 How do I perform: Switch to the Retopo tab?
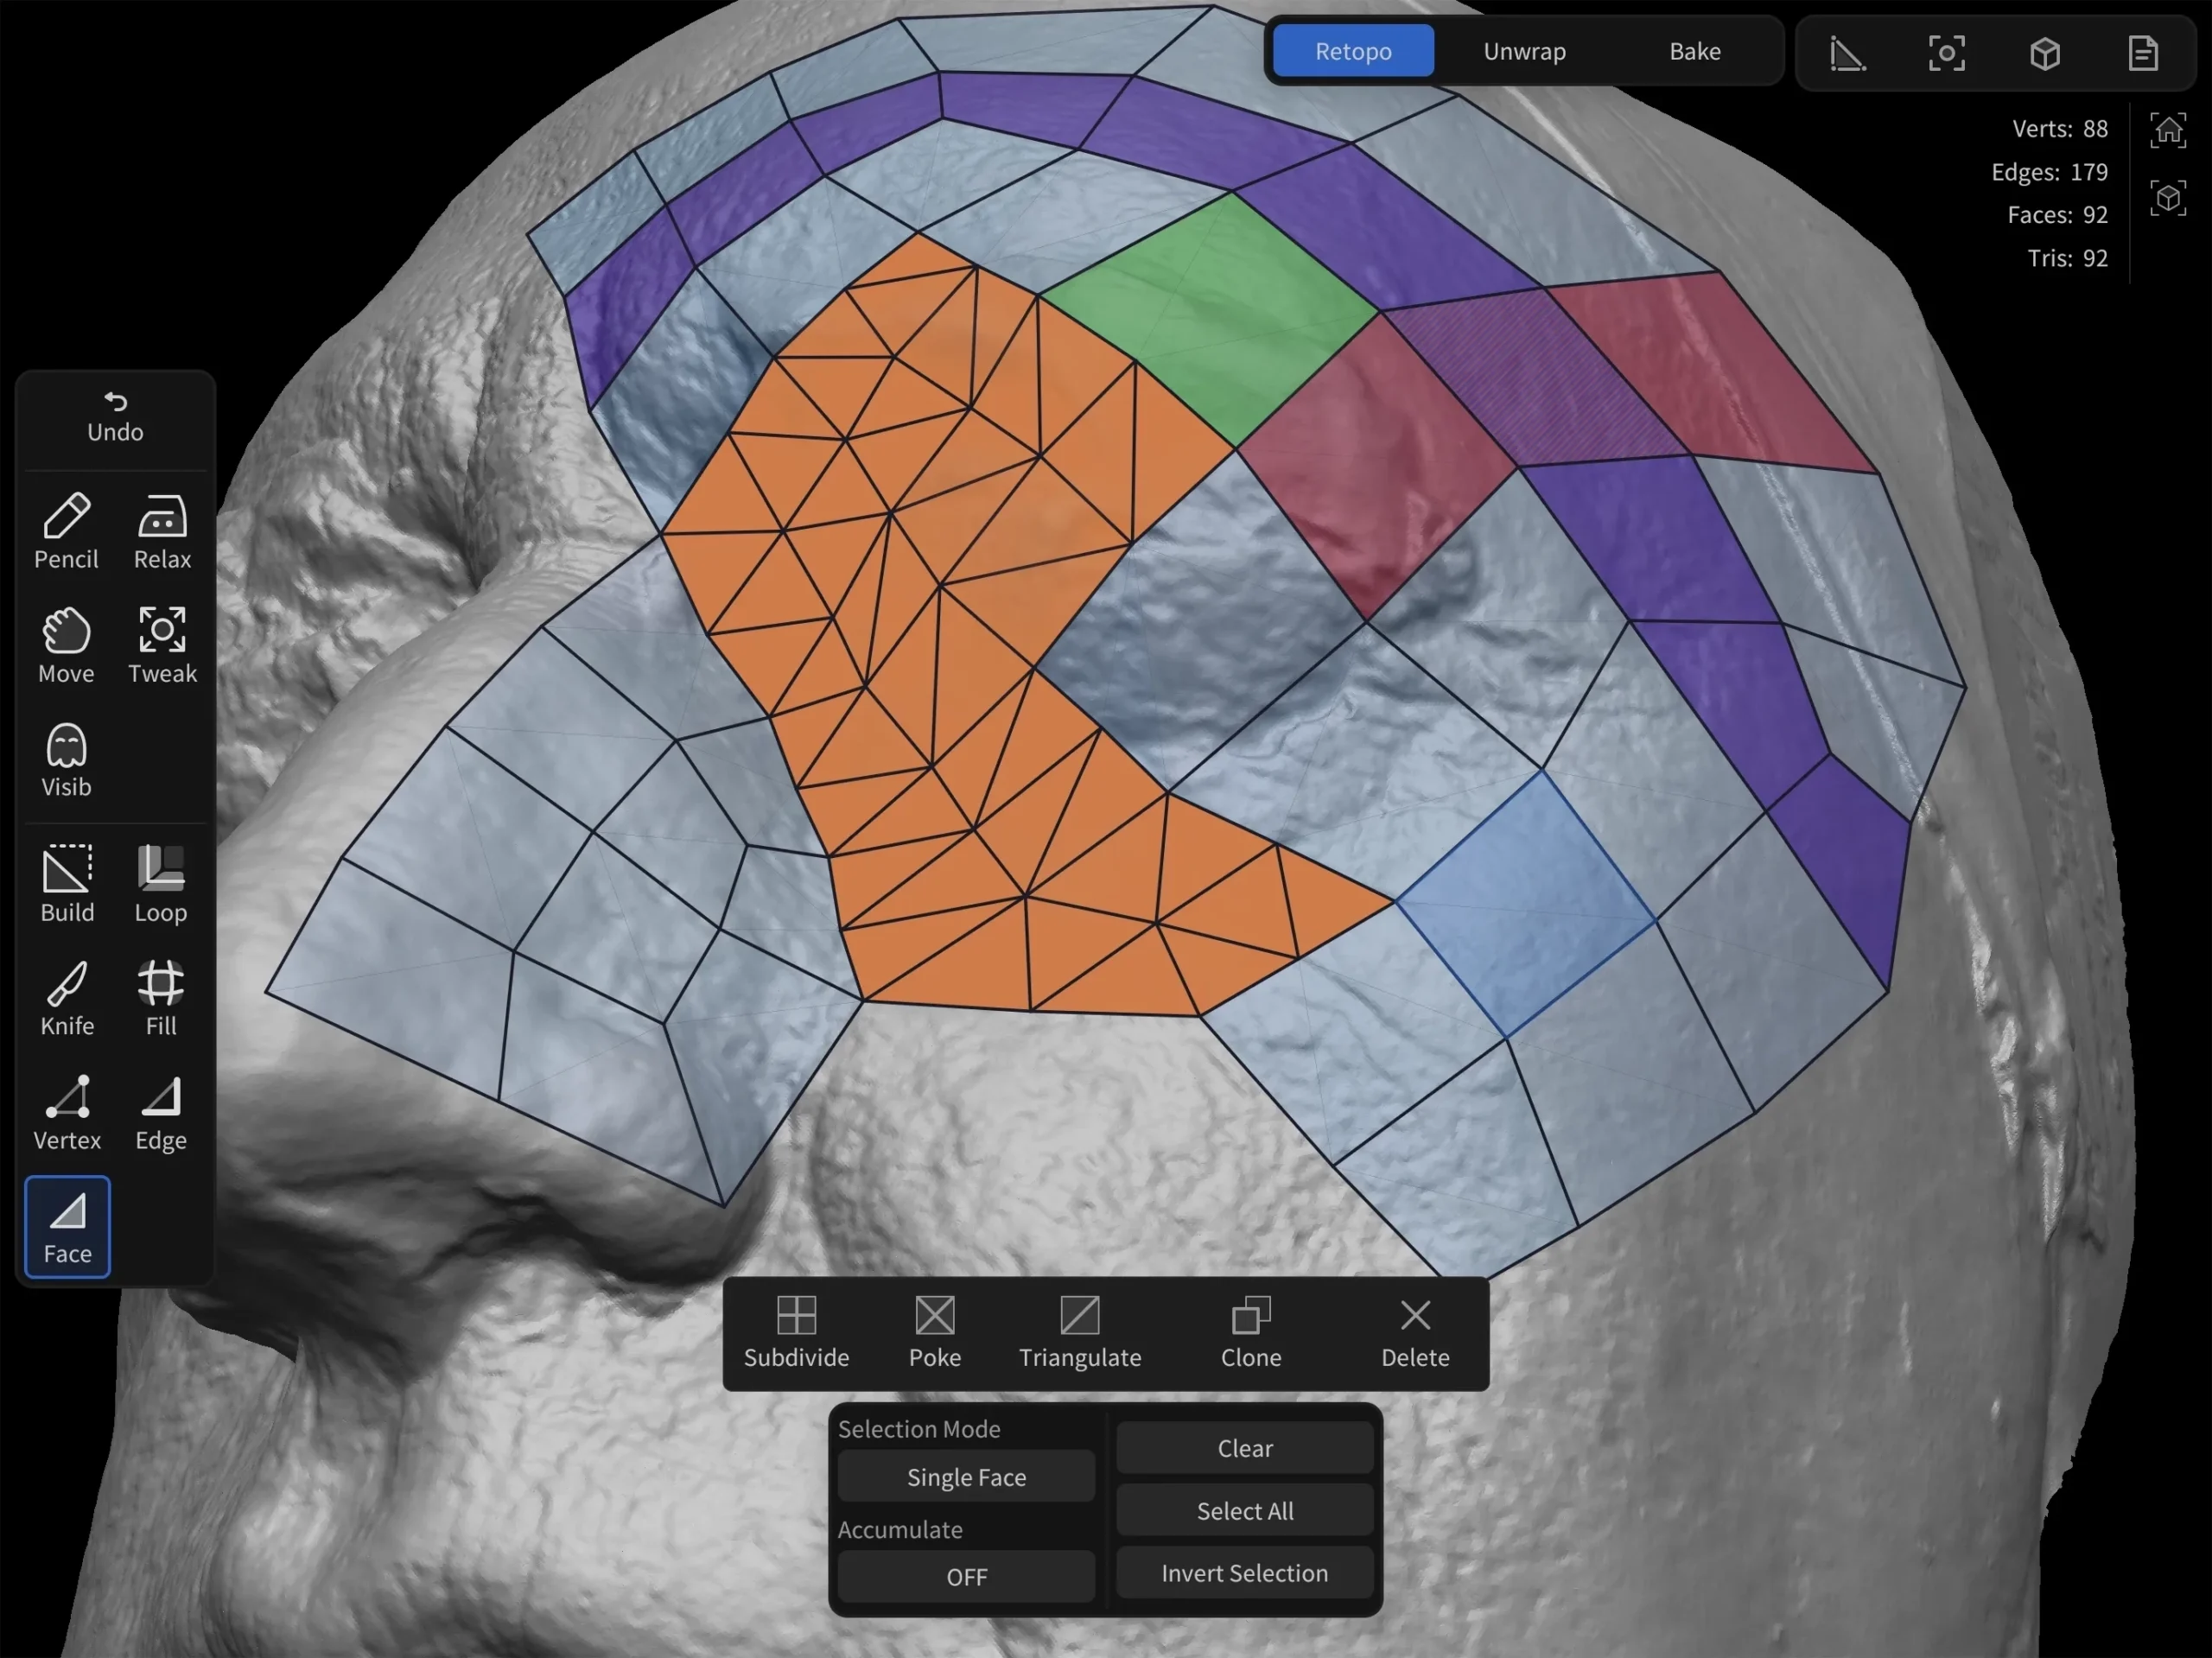click(x=1353, y=51)
